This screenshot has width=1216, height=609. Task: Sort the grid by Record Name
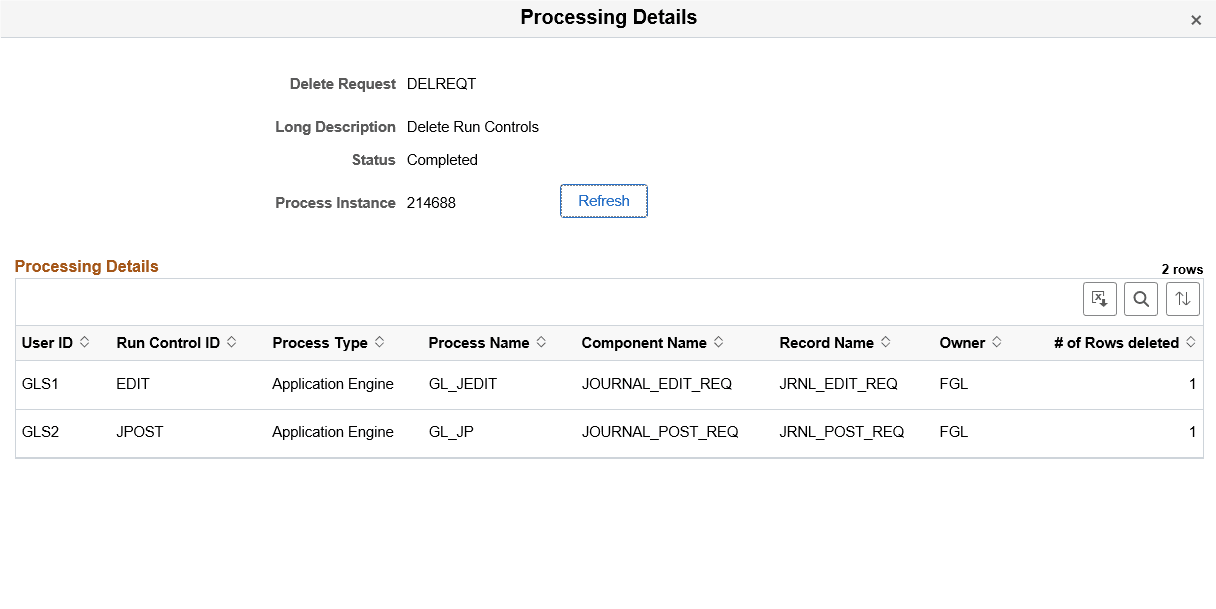pos(828,342)
